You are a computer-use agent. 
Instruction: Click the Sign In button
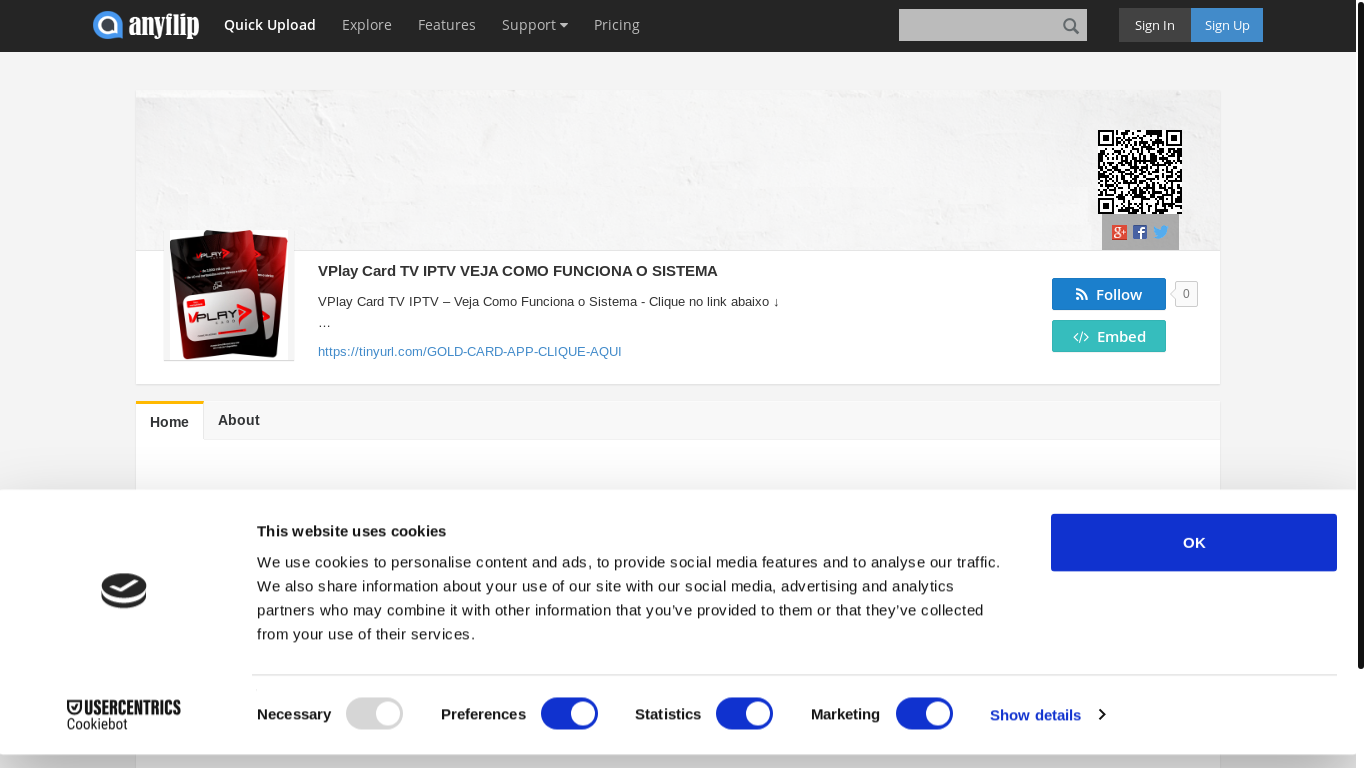click(x=1155, y=25)
